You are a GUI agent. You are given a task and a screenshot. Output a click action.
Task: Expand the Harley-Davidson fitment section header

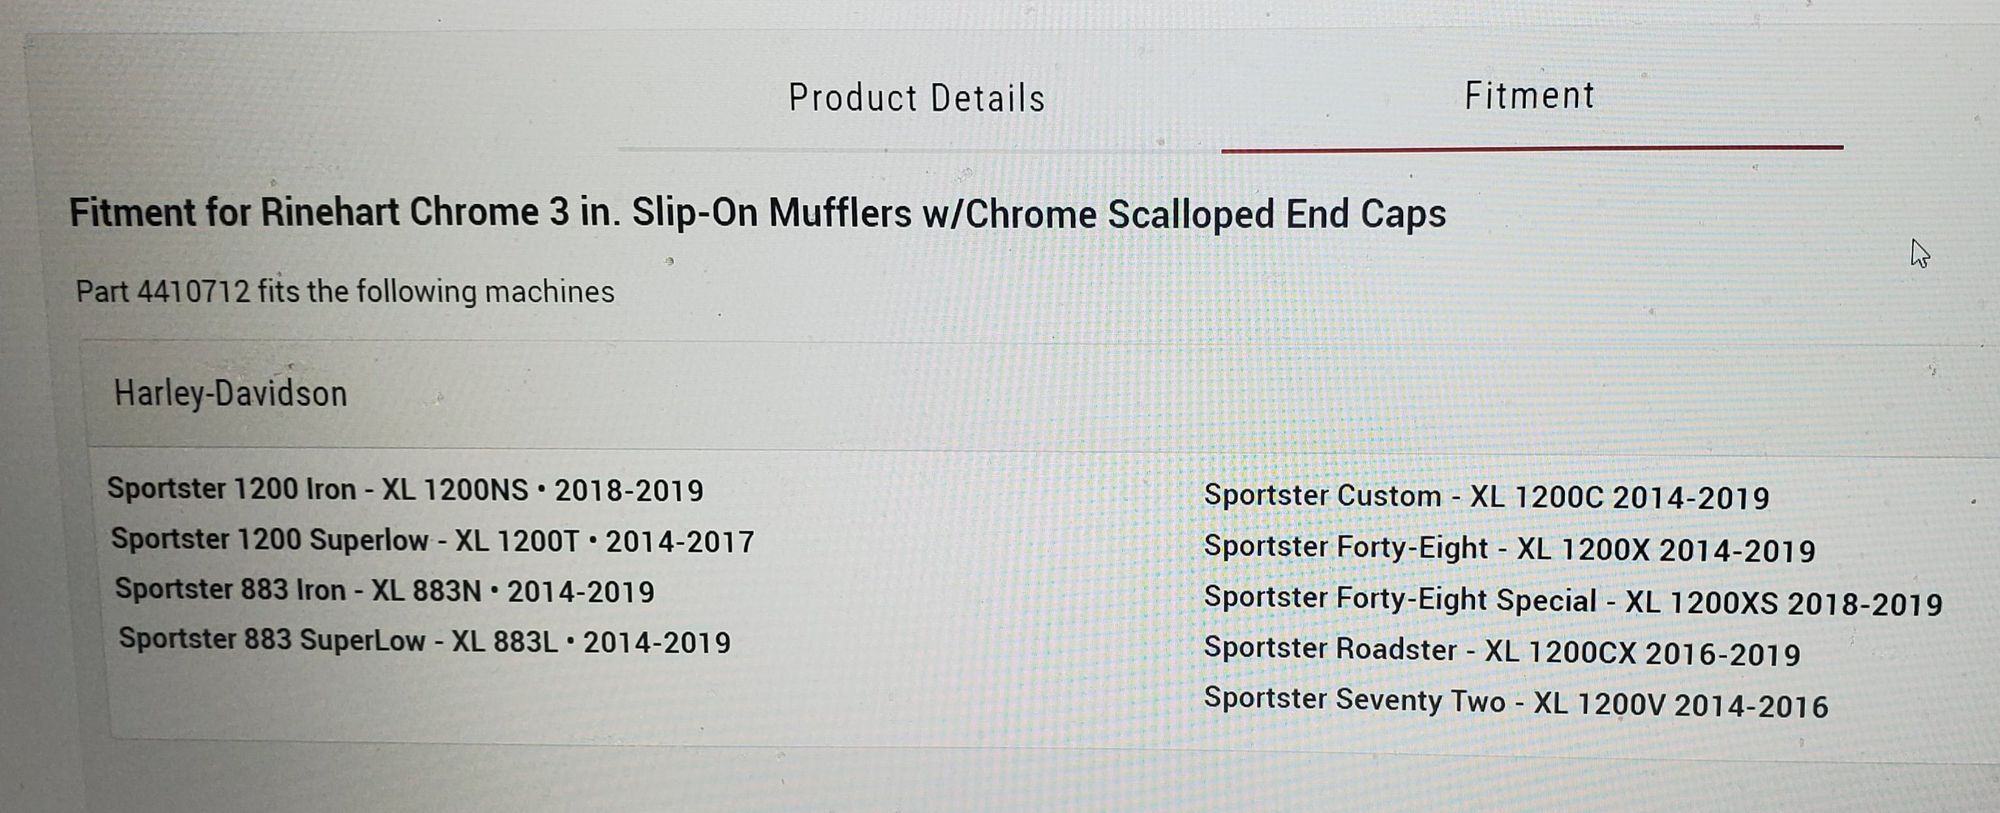point(230,394)
